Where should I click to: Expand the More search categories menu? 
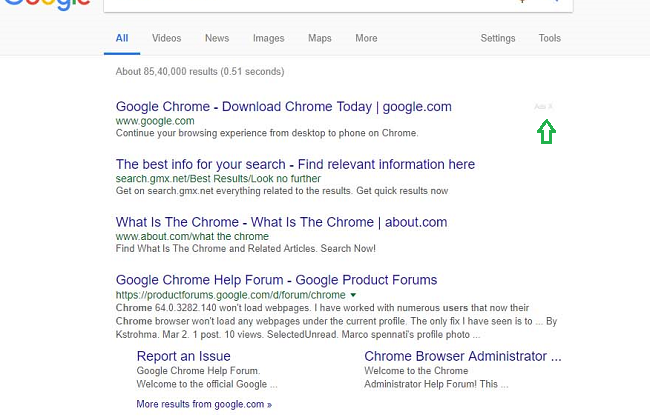(x=366, y=39)
